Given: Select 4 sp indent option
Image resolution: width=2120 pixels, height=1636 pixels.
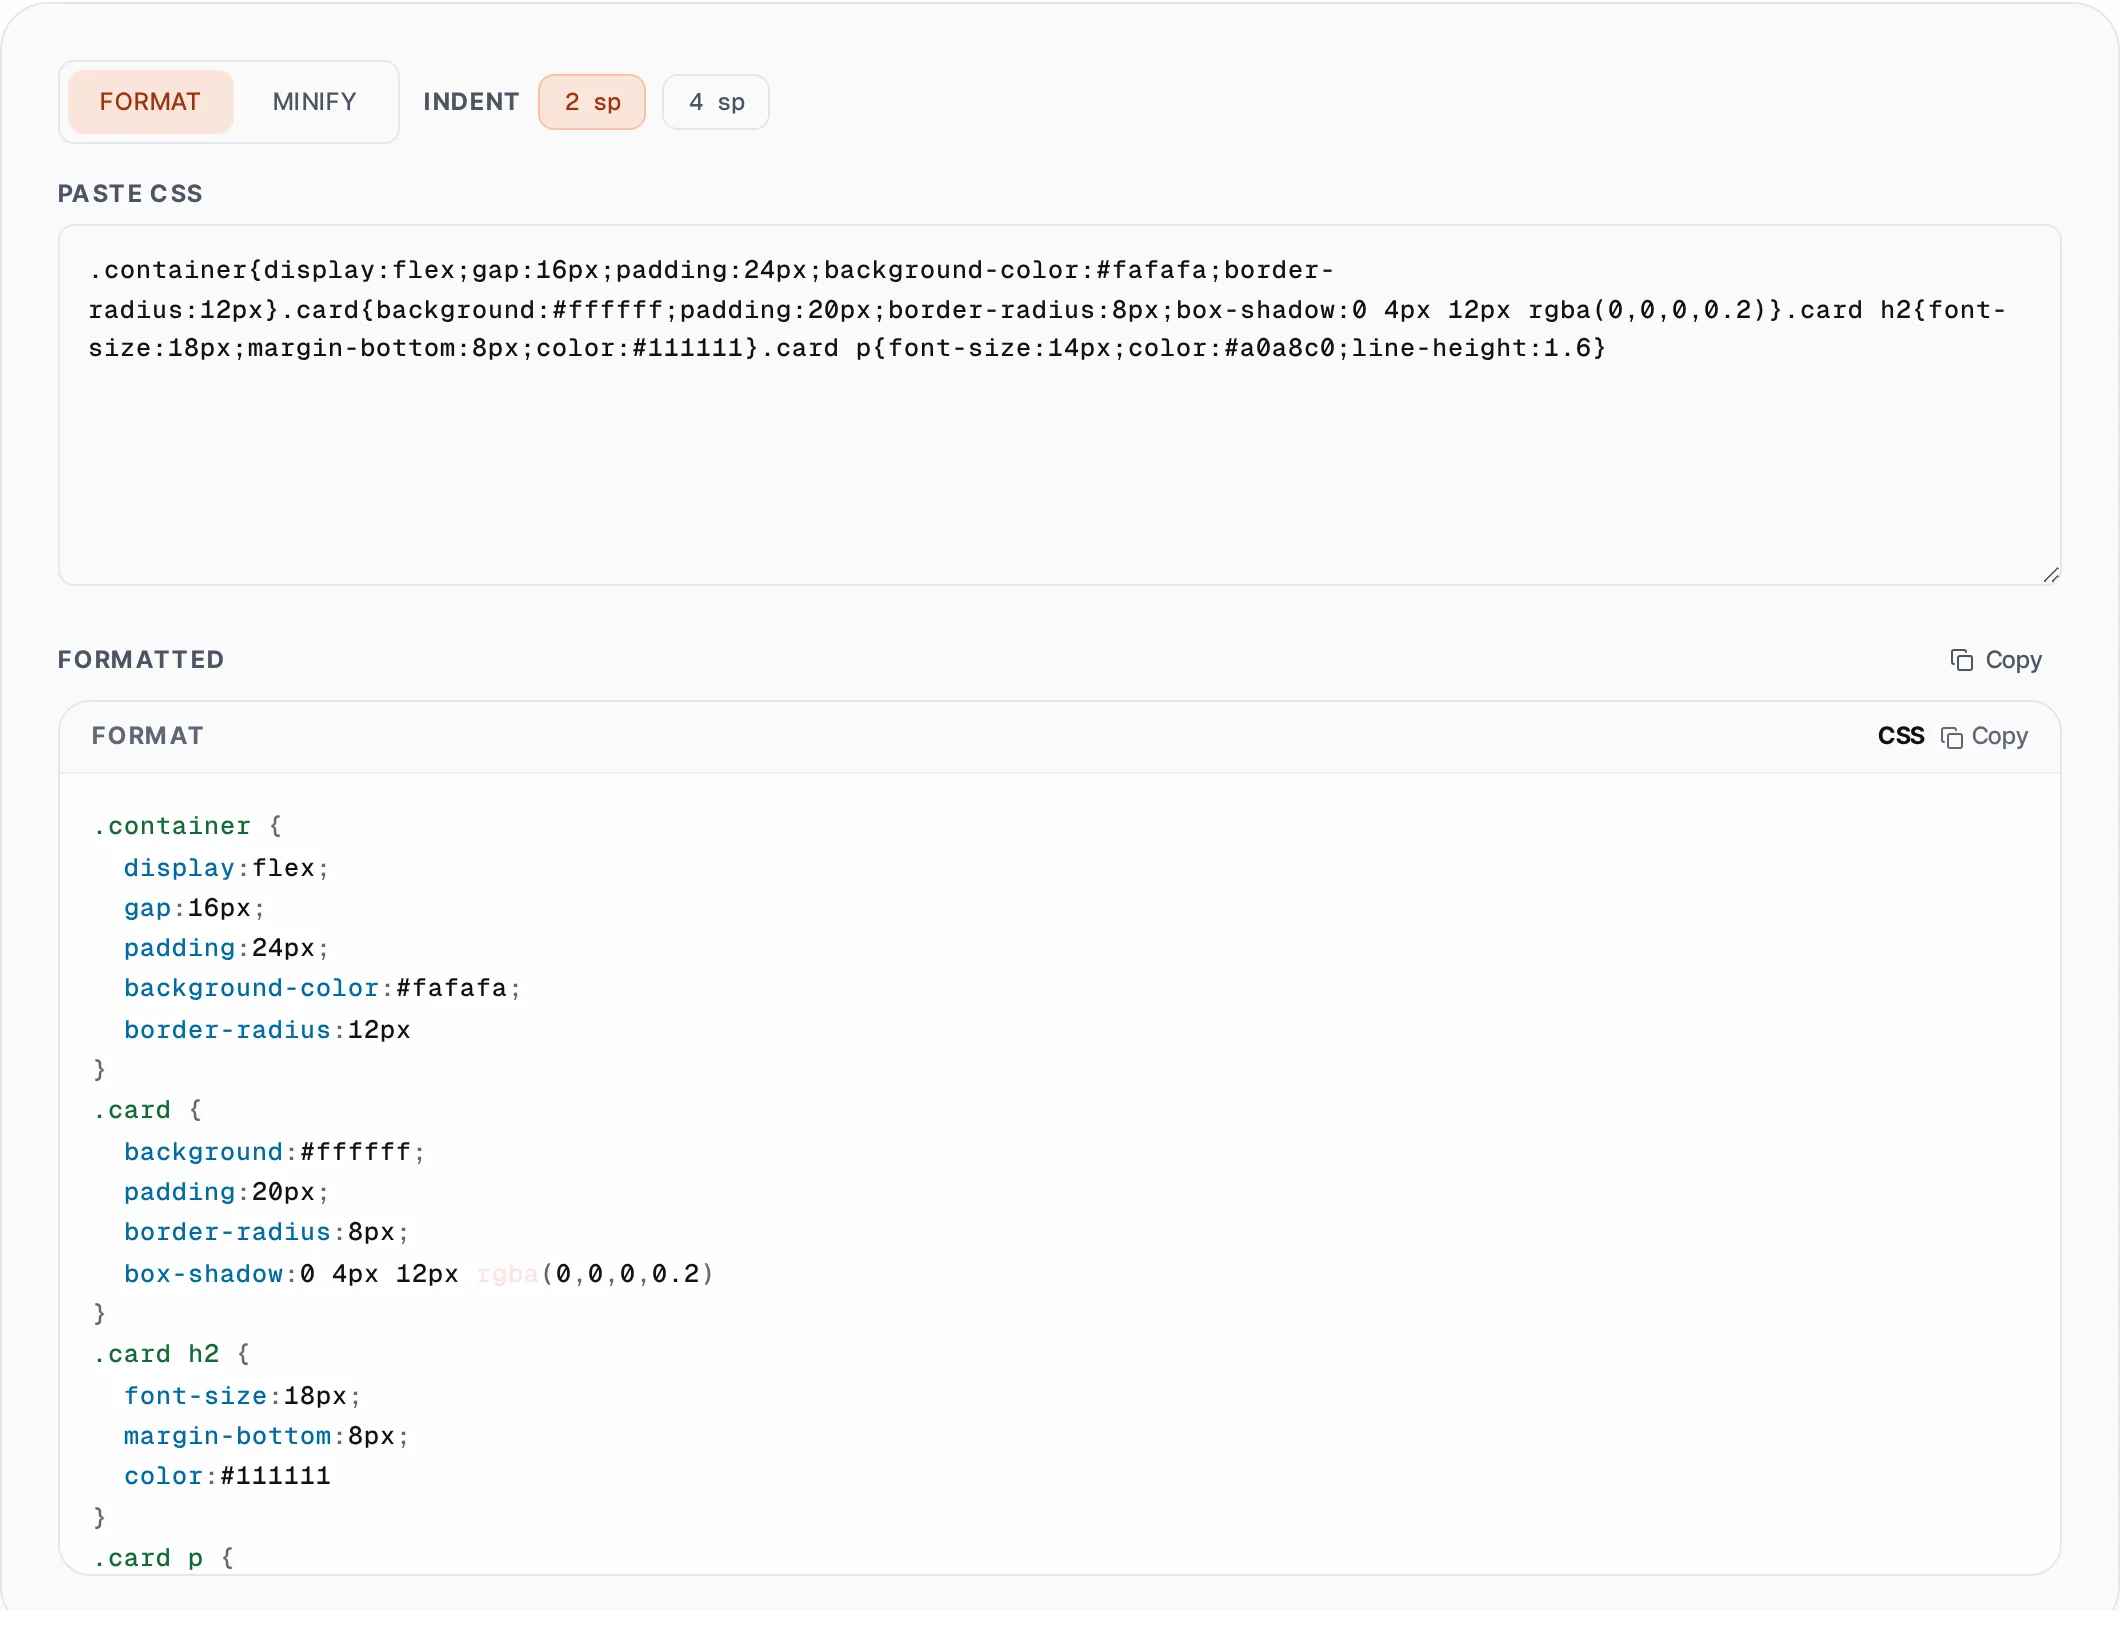Looking at the screenshot, I should point(716,102).
